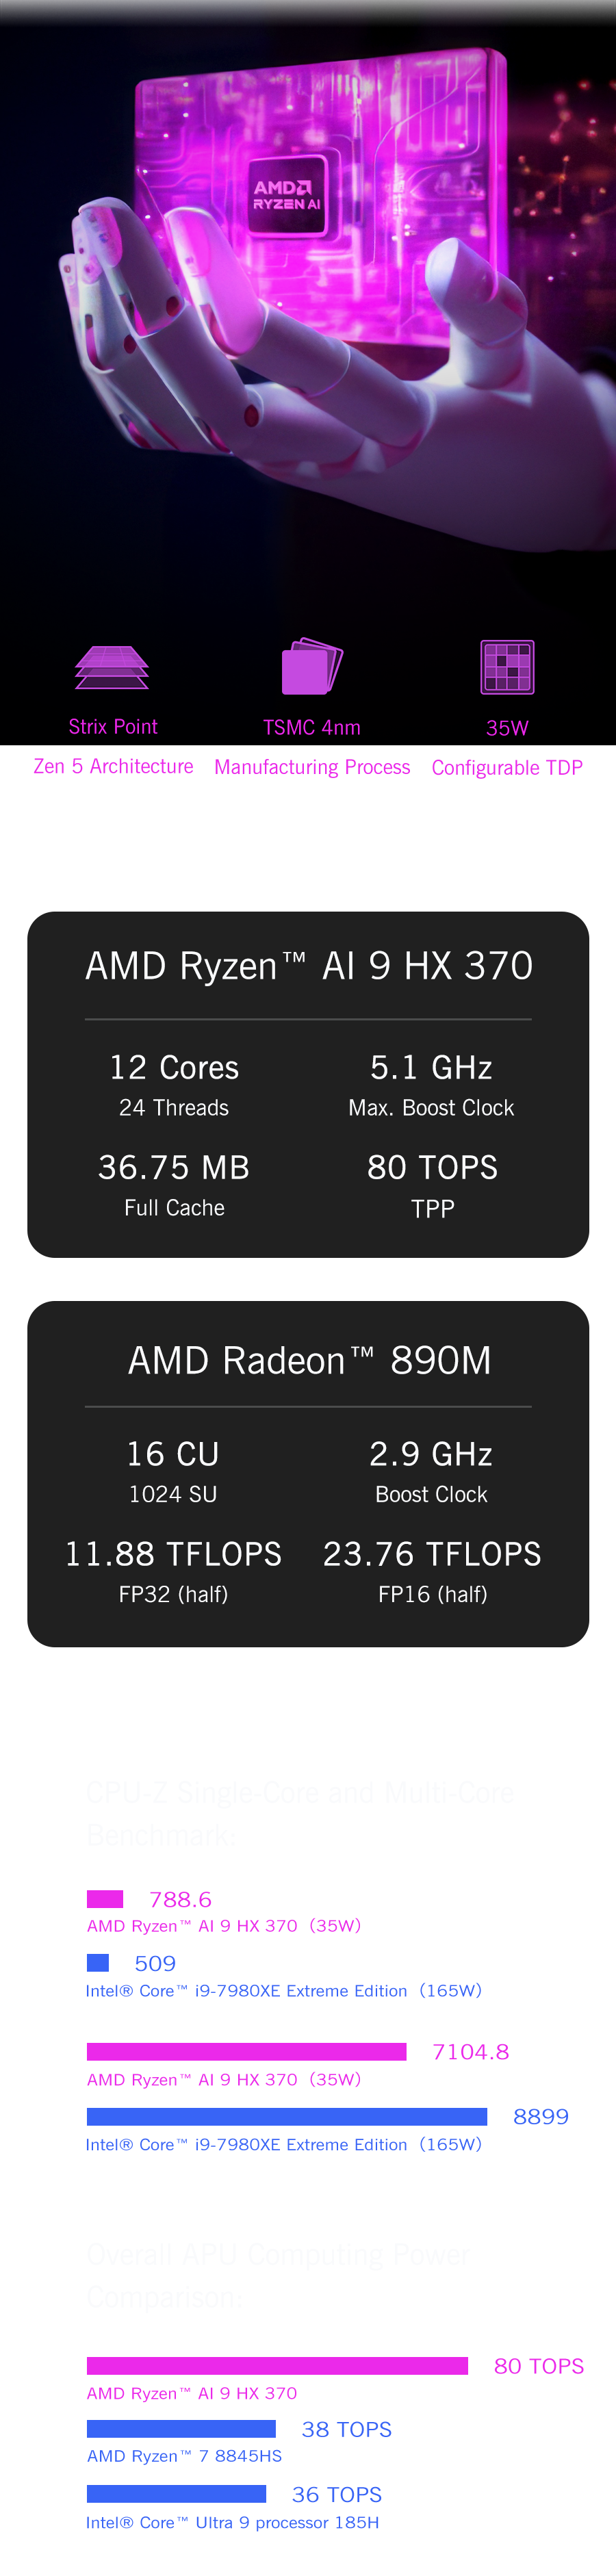The width and height of the screenshot is (616, 2576).
Task: Click the AMD Ryzen AI logo on the chip
Action: pos(287,195)
